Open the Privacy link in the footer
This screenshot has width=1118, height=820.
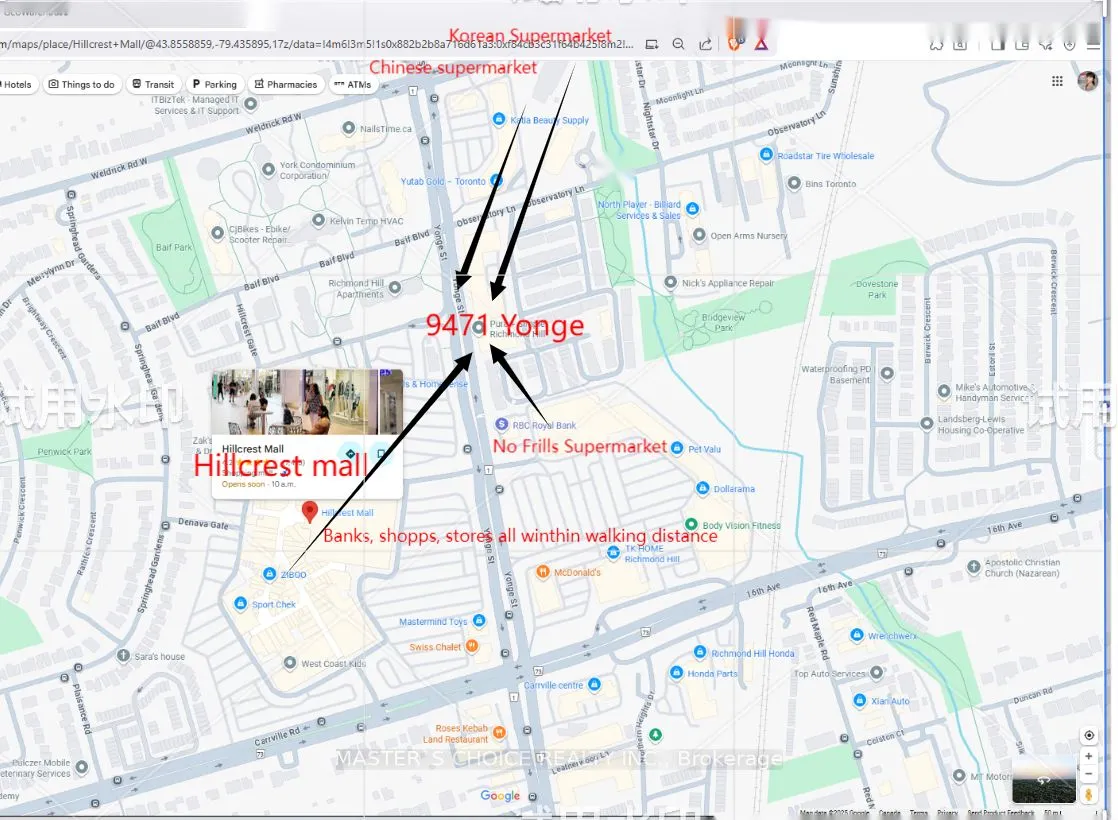948,813
